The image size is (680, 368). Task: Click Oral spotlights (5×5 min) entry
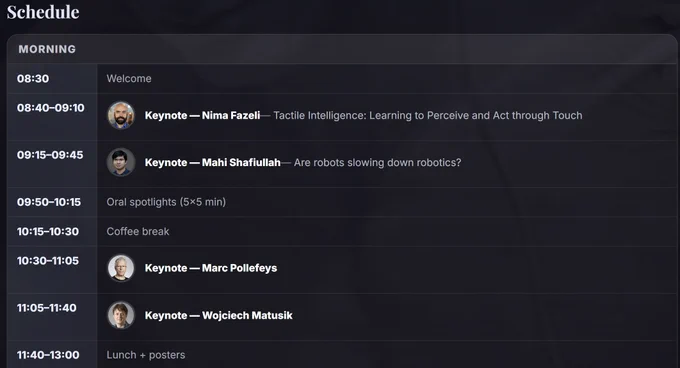point(166,202)
